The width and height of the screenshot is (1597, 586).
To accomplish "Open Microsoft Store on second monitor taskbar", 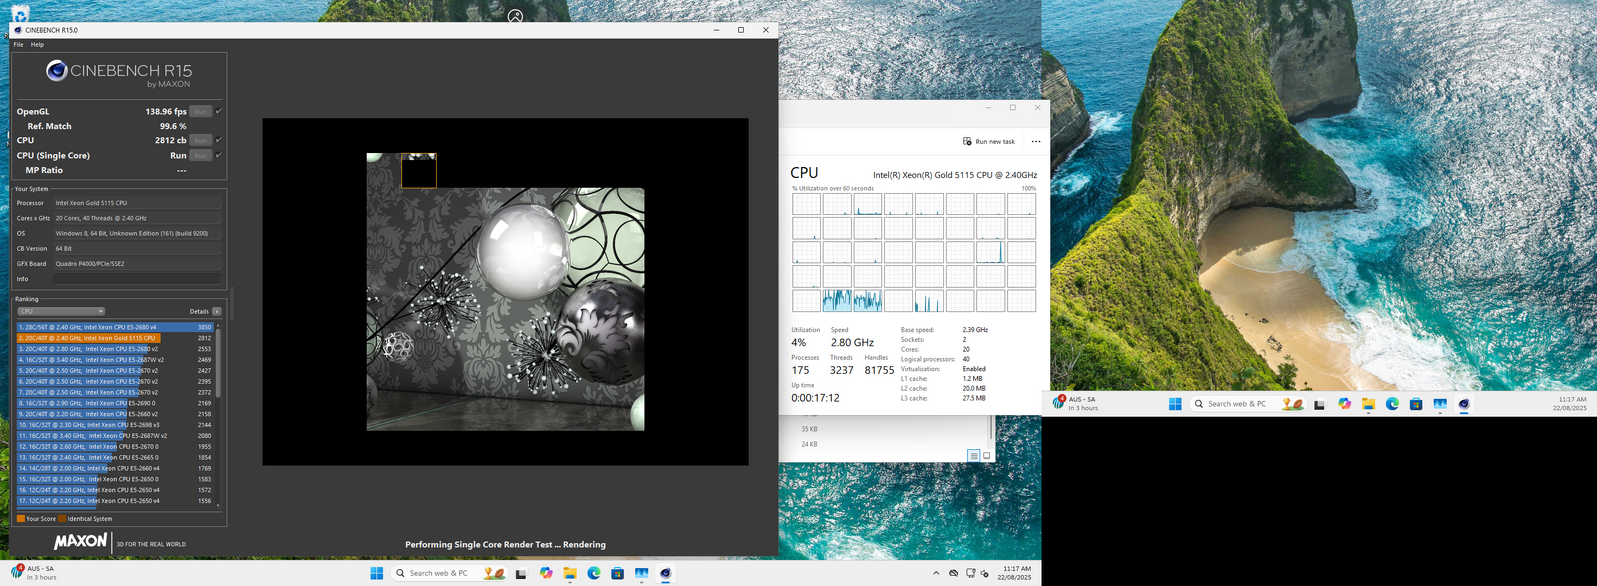I will [1416, 404].
